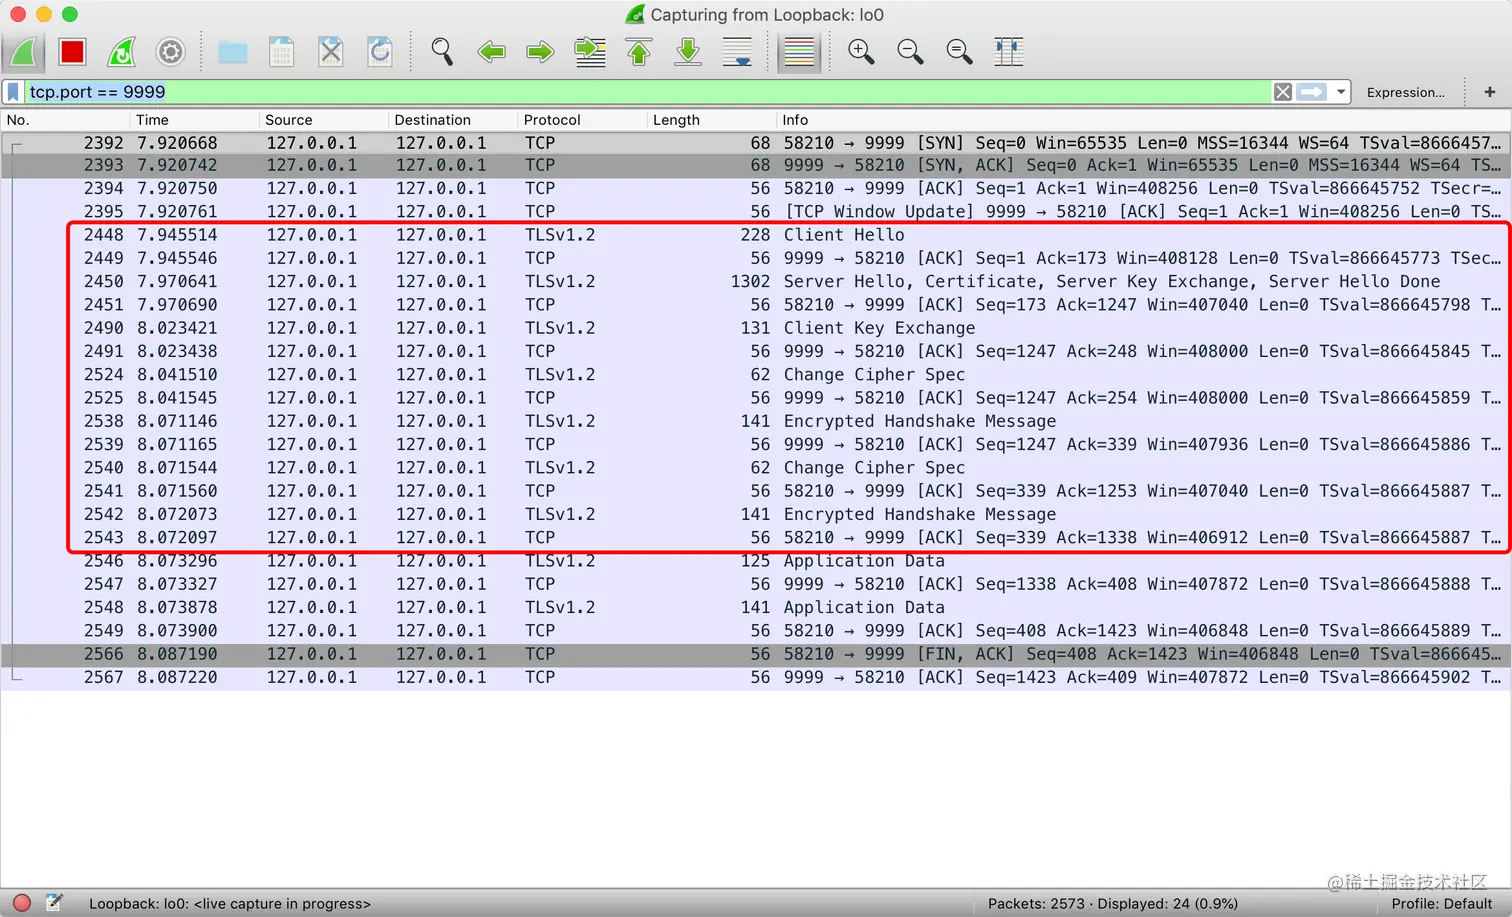Clear the display filter
The width and height of the screenshot is (1512, 917).
tap(1283, 92)
